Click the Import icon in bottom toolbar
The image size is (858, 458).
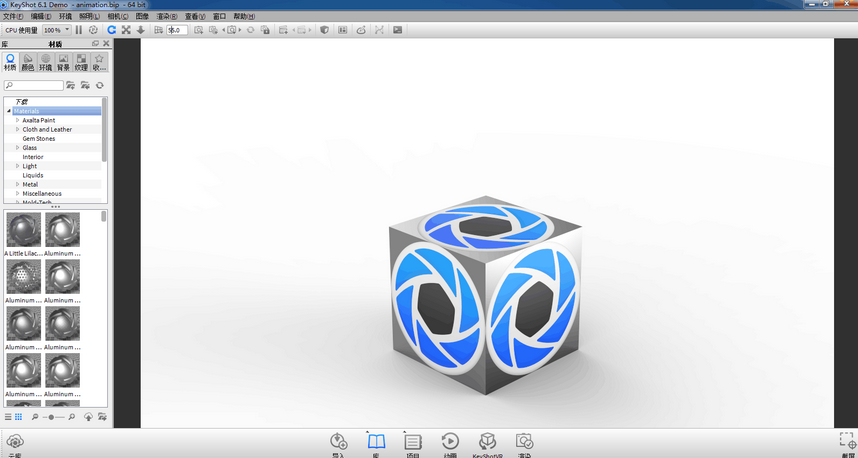[338, 441]
